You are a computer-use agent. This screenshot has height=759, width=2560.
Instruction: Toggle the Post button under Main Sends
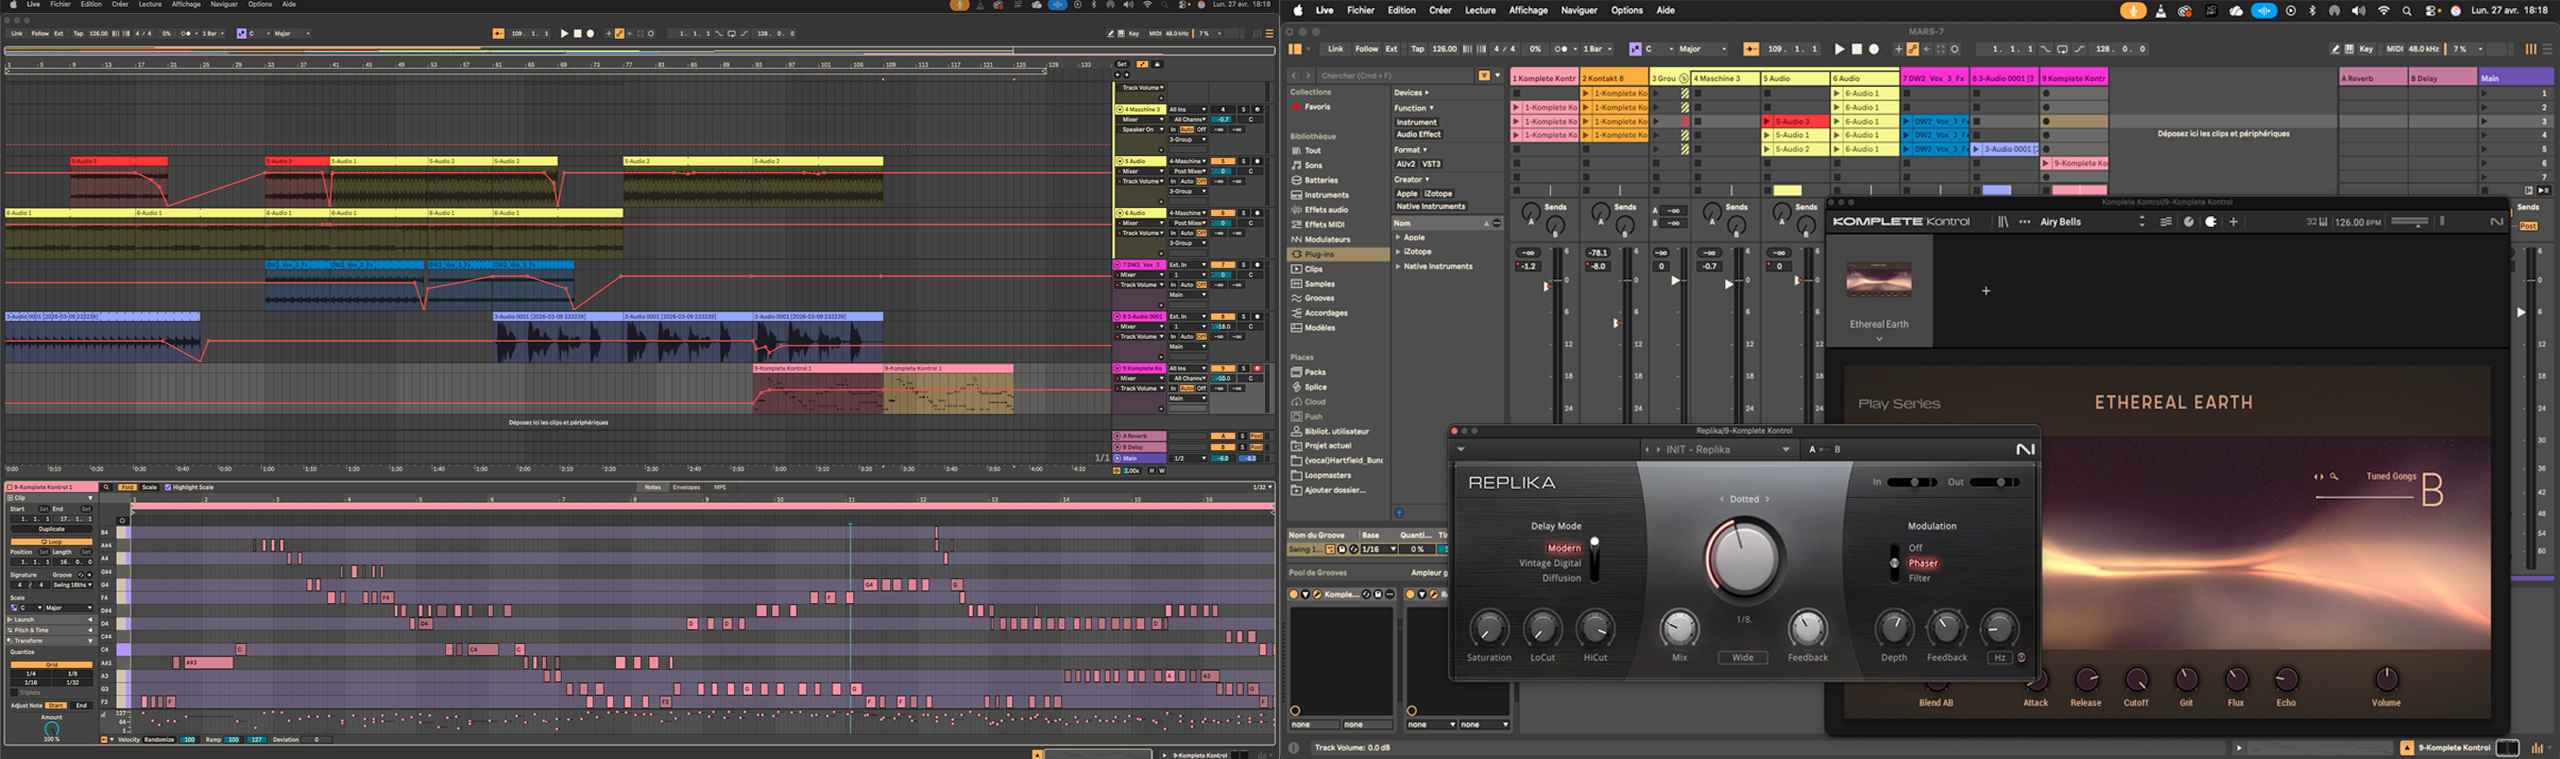coord(2528,226)
